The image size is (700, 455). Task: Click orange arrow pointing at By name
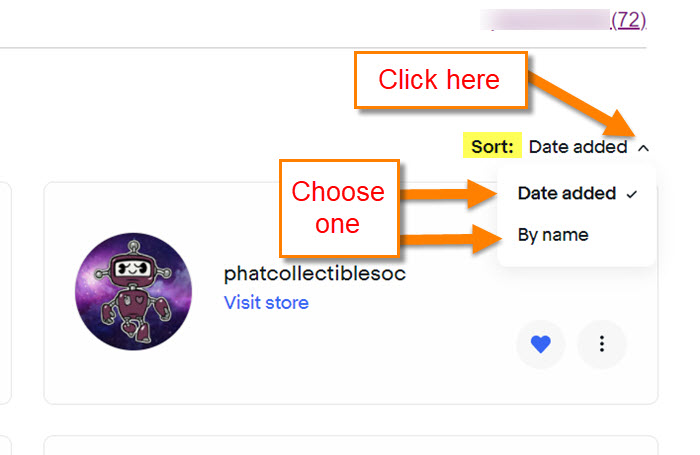click(450, 239)
